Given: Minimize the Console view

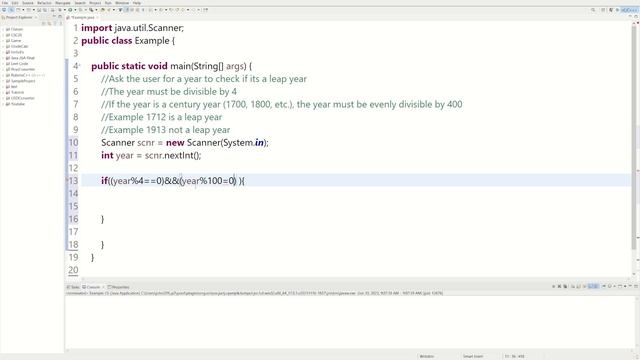Looking at the screenshot, I should tap(630, 286).
